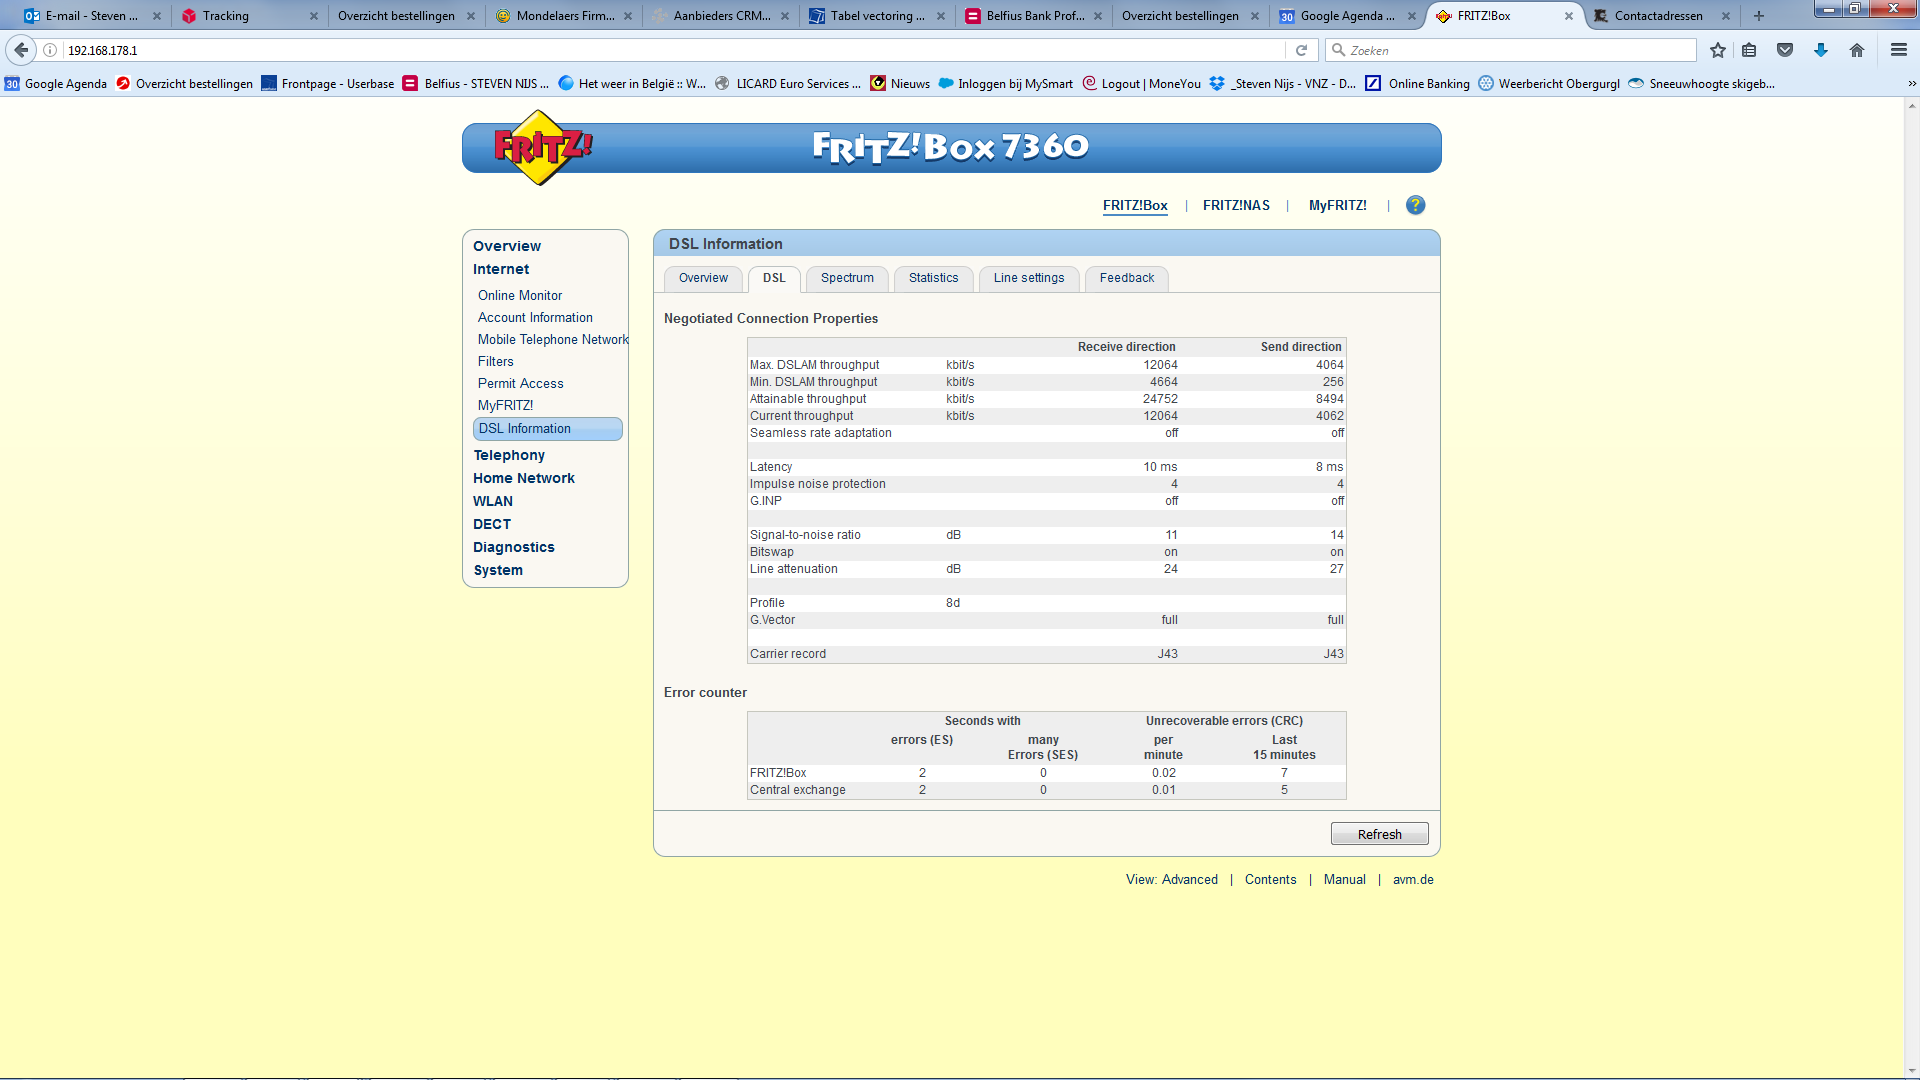Open the Statistics tab
1920x1080 pixels.
pos(933,278)
